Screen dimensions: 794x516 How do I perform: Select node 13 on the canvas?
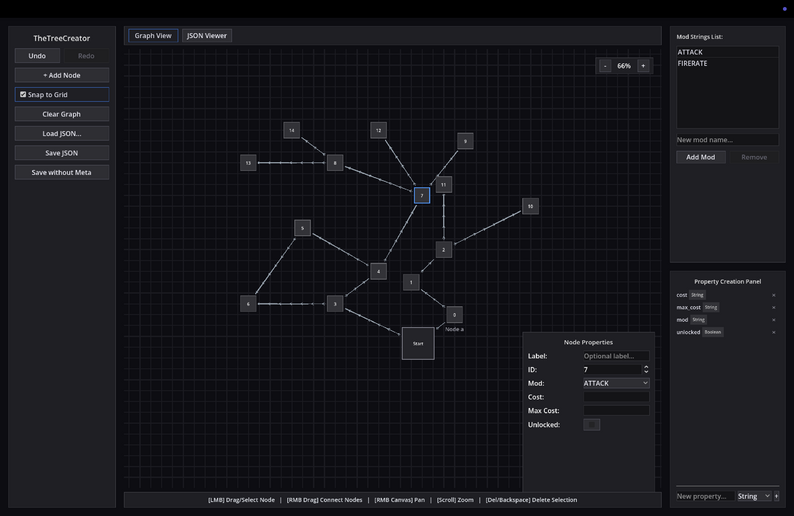pos(248,163)
